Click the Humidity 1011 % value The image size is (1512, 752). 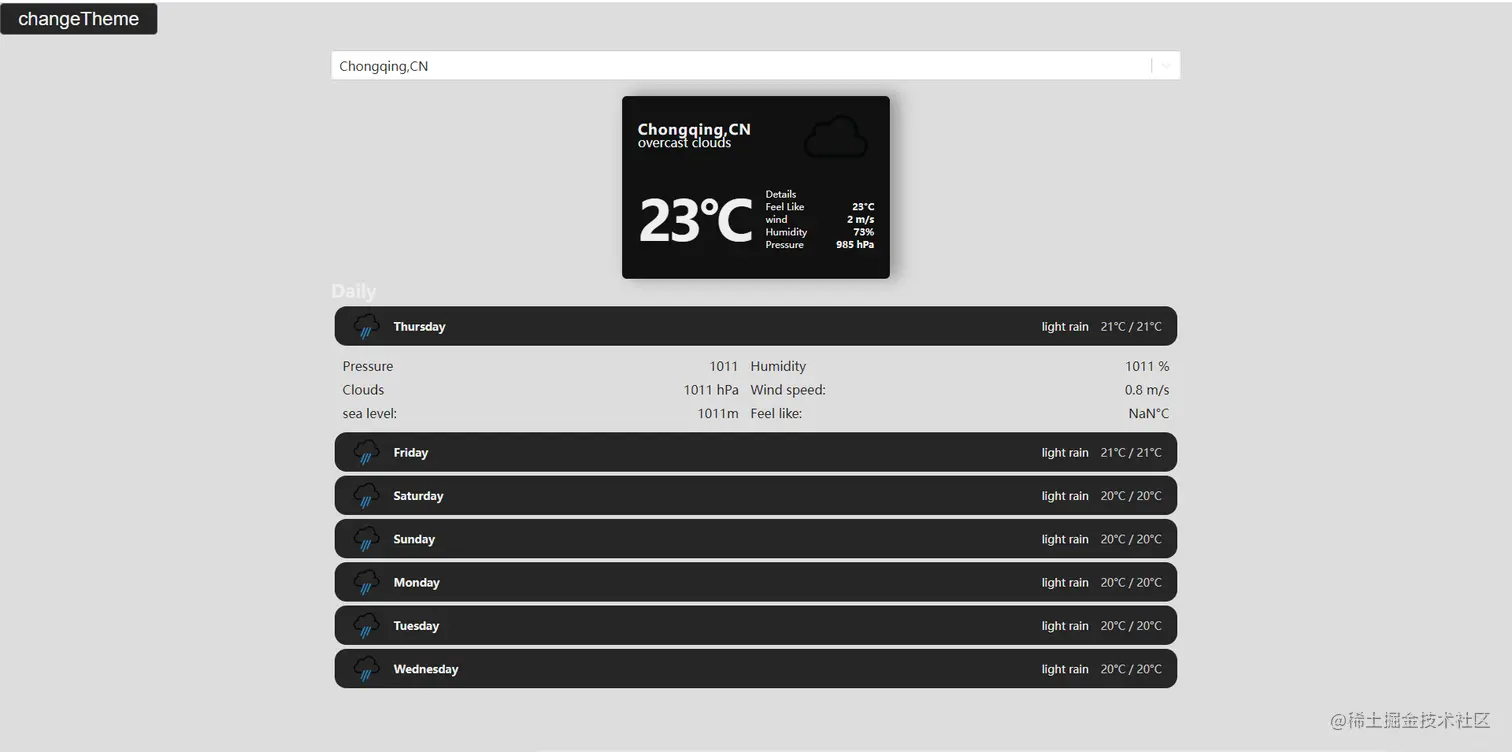click(1147, 367)
